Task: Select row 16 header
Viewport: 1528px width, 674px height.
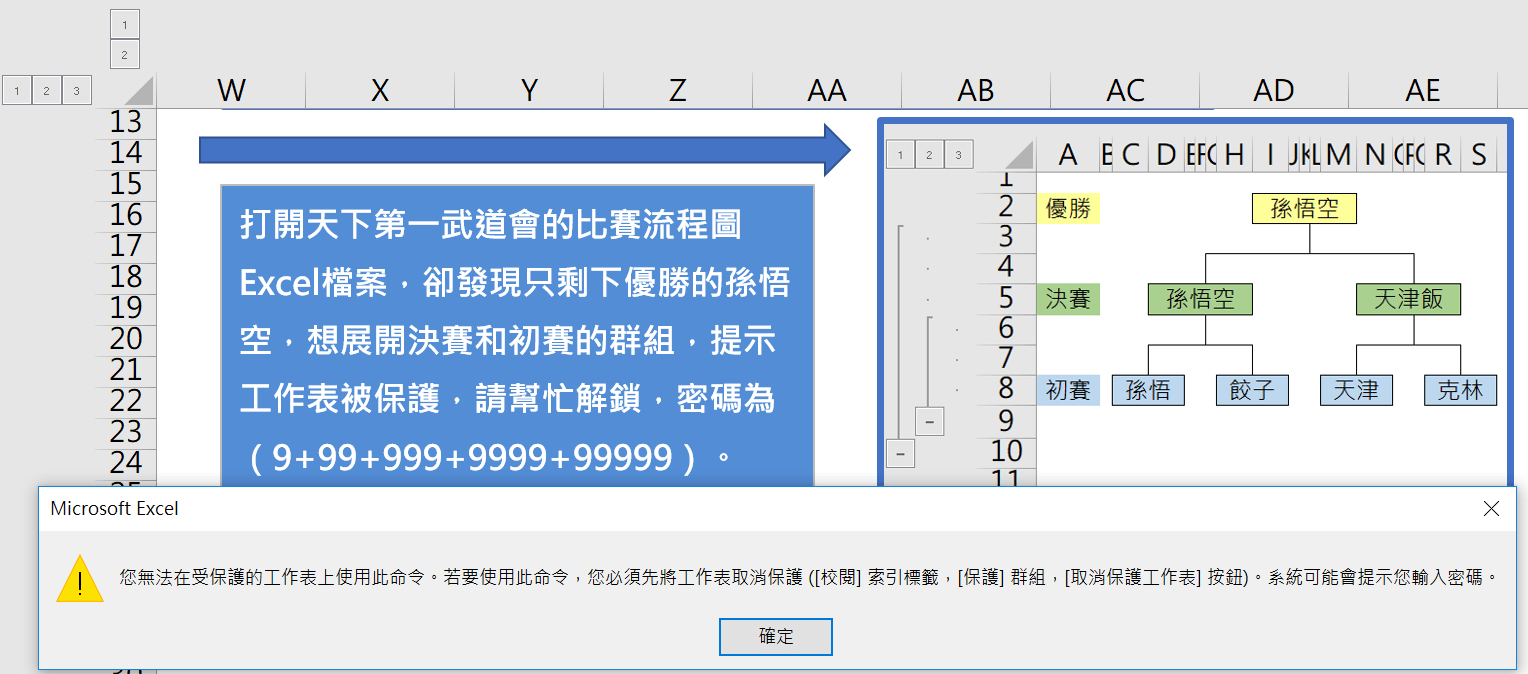Action: click(x=126, y=215)
